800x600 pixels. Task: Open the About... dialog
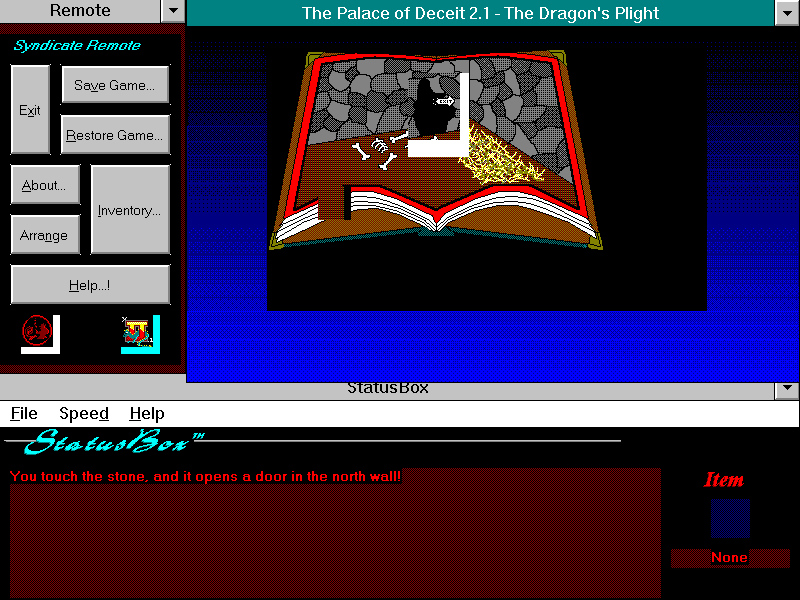click(x=45, y=185)
